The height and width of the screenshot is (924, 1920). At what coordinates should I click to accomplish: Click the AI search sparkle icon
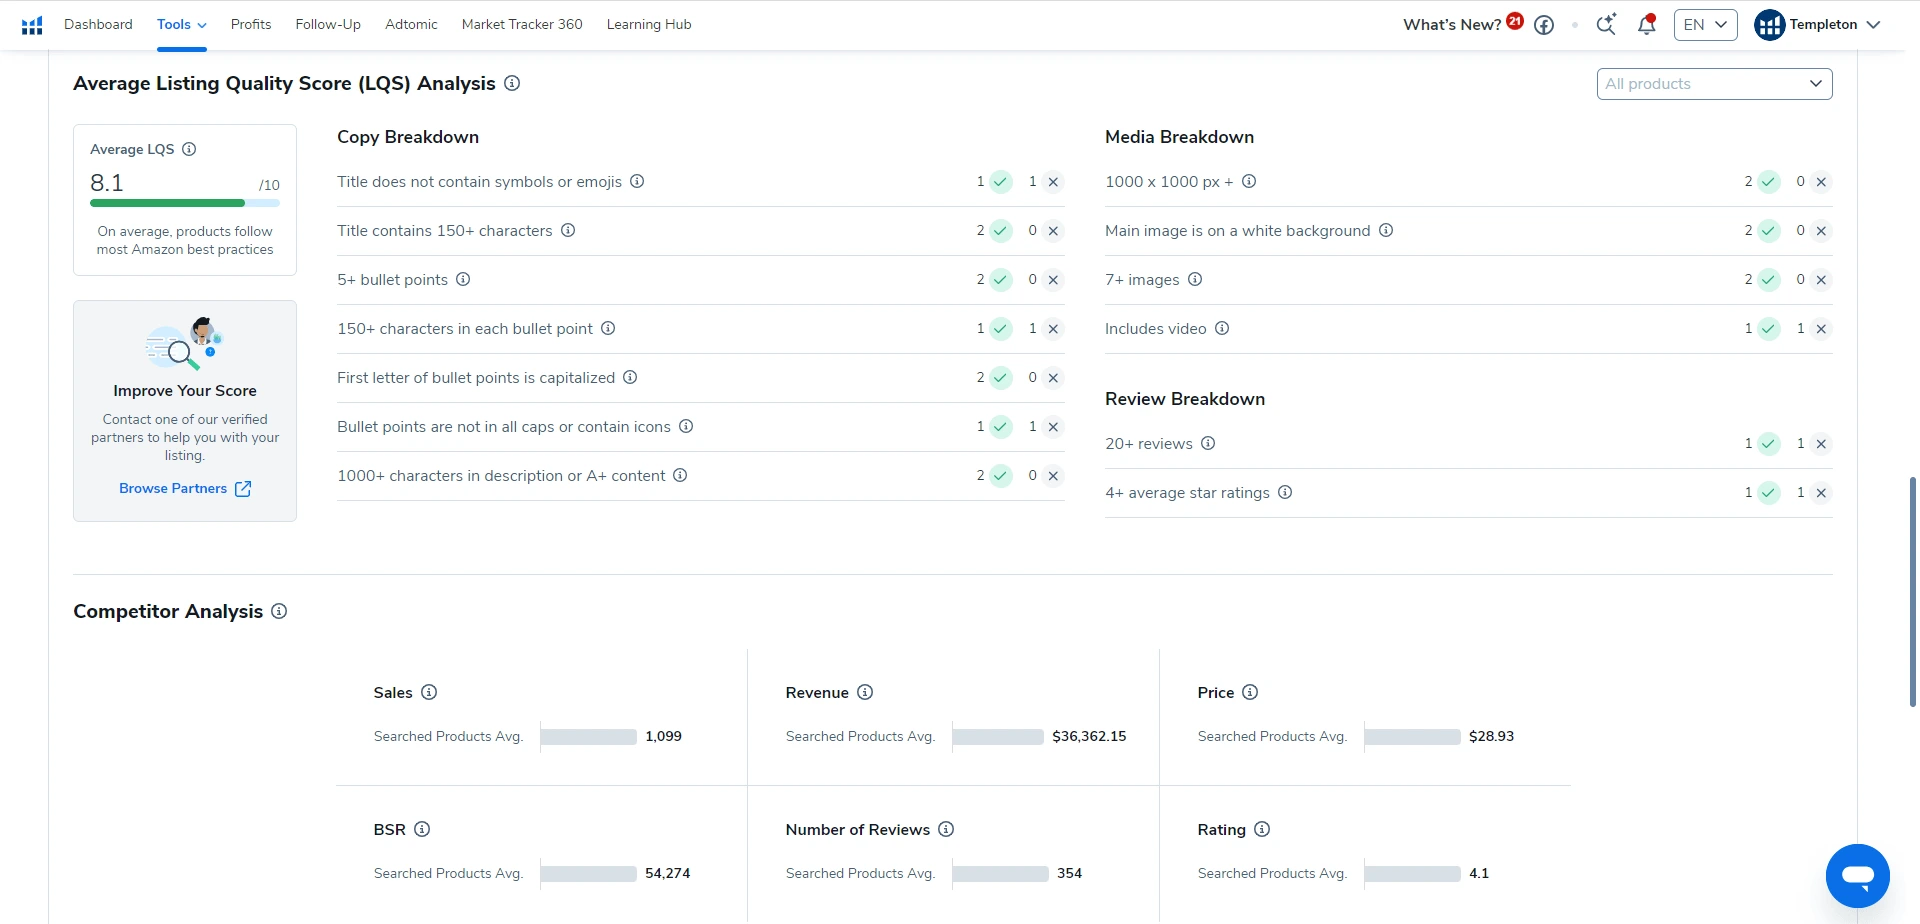pyautogui.click(x=1606, y=25)
